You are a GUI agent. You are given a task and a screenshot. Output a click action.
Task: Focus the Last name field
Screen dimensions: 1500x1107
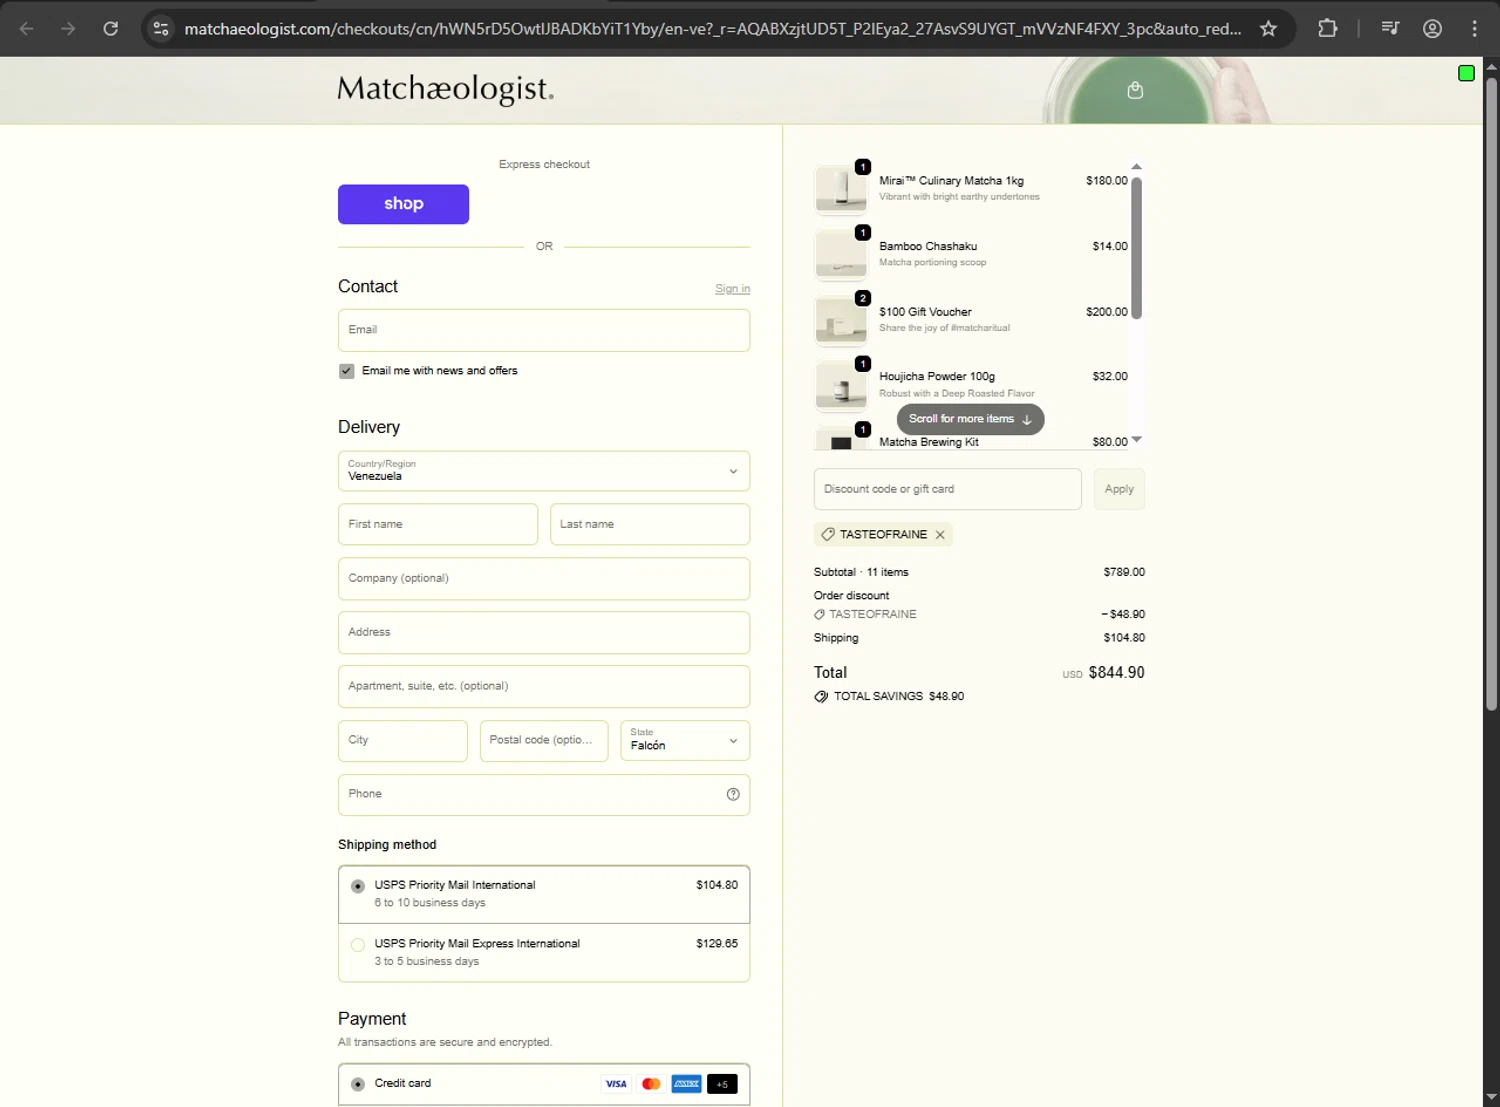[650, 524]
